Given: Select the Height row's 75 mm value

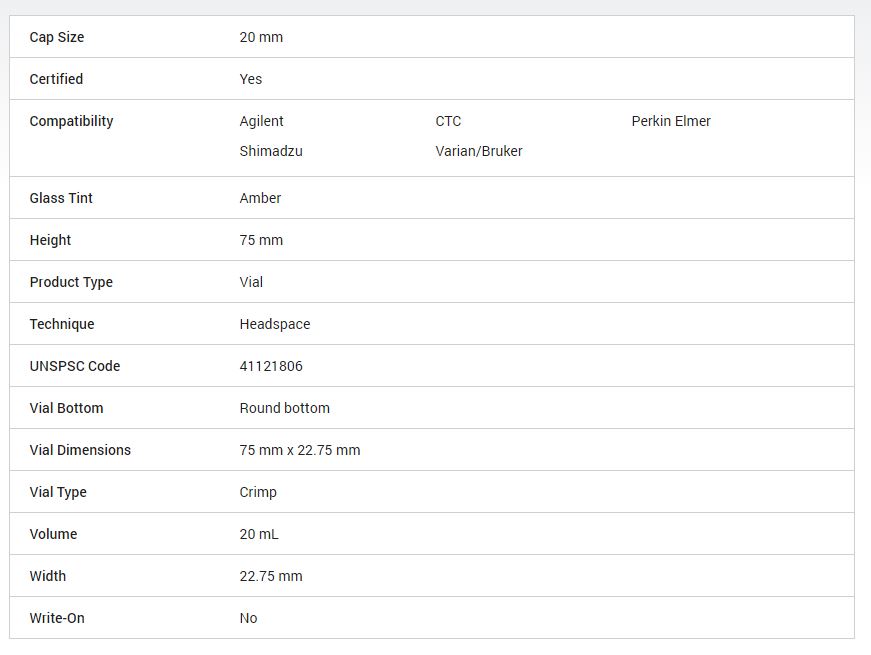Looking at the screenshot, I should (x=261, y=240).
